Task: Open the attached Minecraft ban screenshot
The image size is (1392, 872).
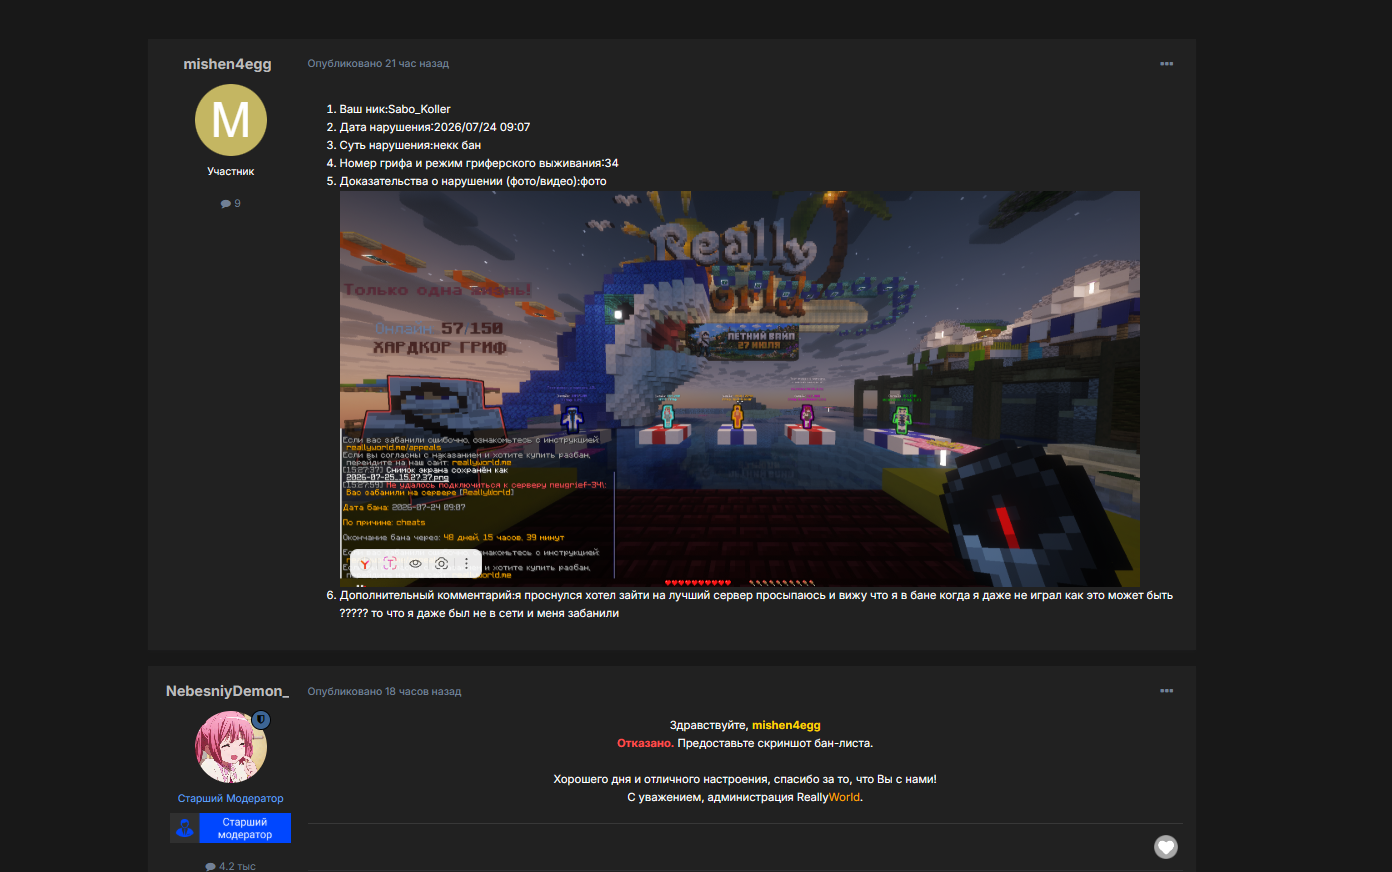Action: click(x=740, y=389)
